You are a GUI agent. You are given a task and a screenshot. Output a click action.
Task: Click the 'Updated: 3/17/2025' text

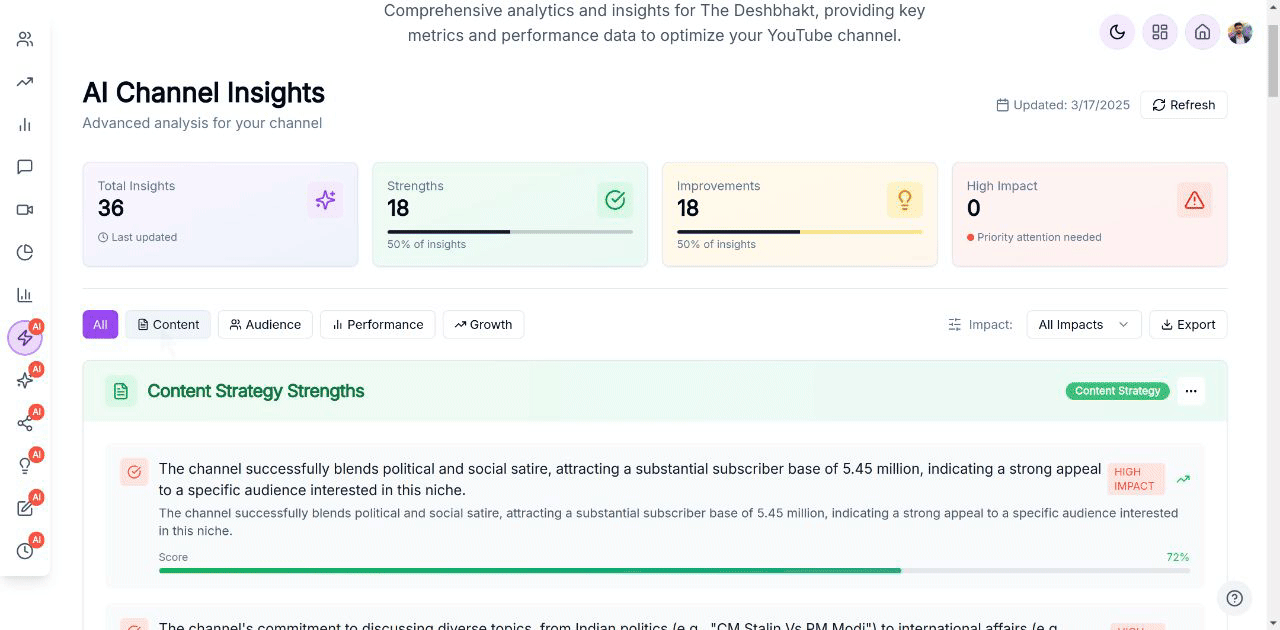click(1071, 105)
